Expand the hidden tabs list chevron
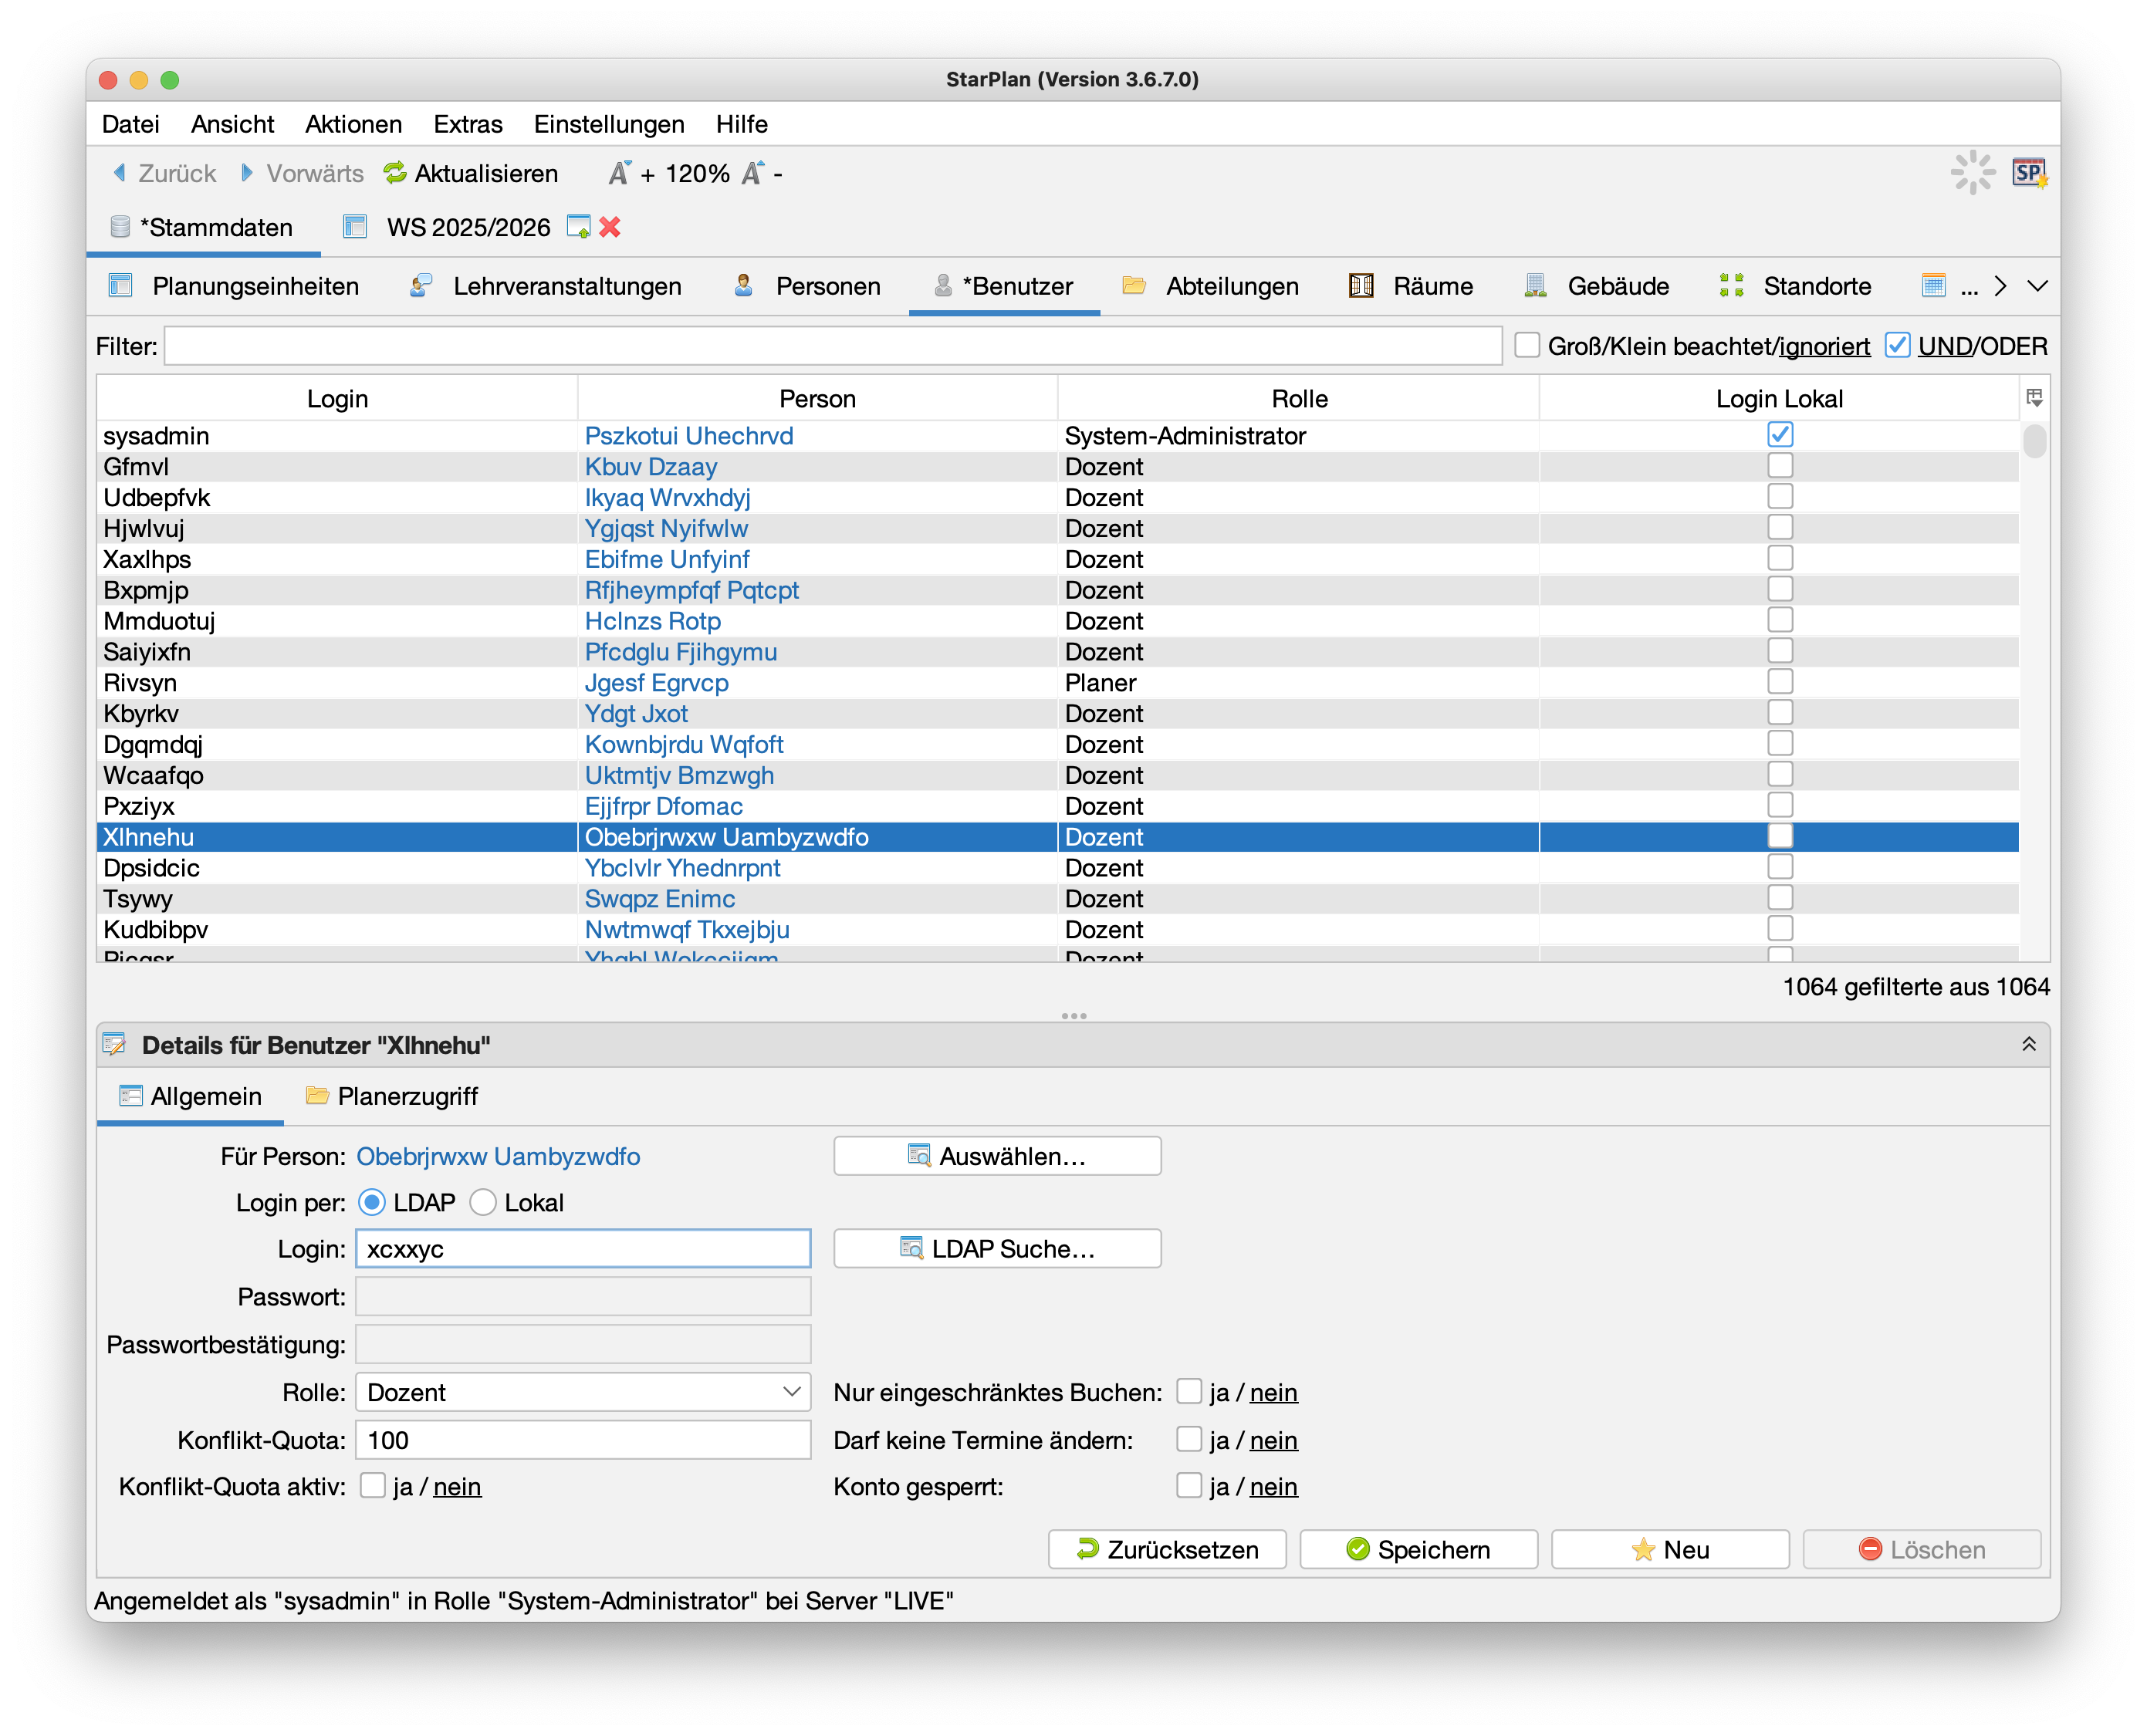The image size is (2147, 1736). coord(2037,286)
